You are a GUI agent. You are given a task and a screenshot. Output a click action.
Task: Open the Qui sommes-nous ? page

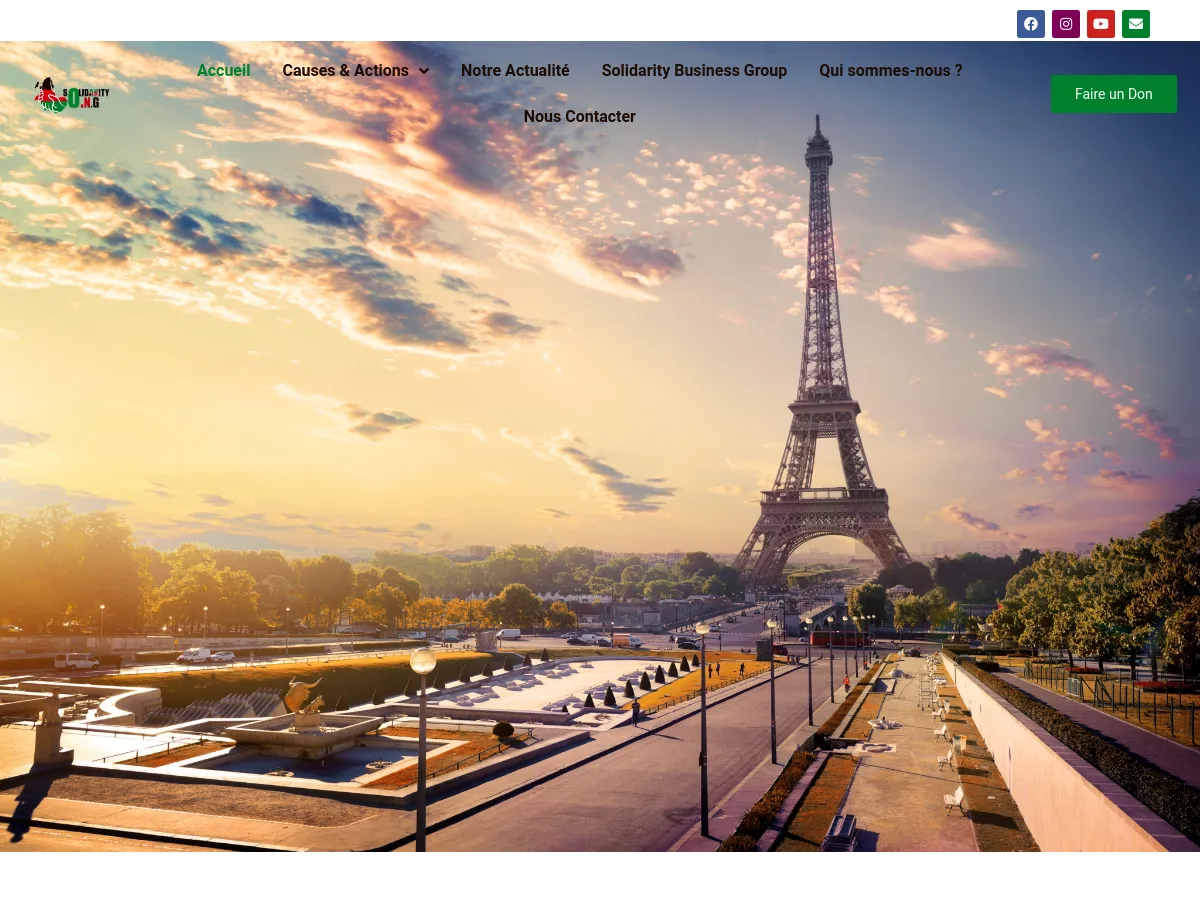(890, 71)
